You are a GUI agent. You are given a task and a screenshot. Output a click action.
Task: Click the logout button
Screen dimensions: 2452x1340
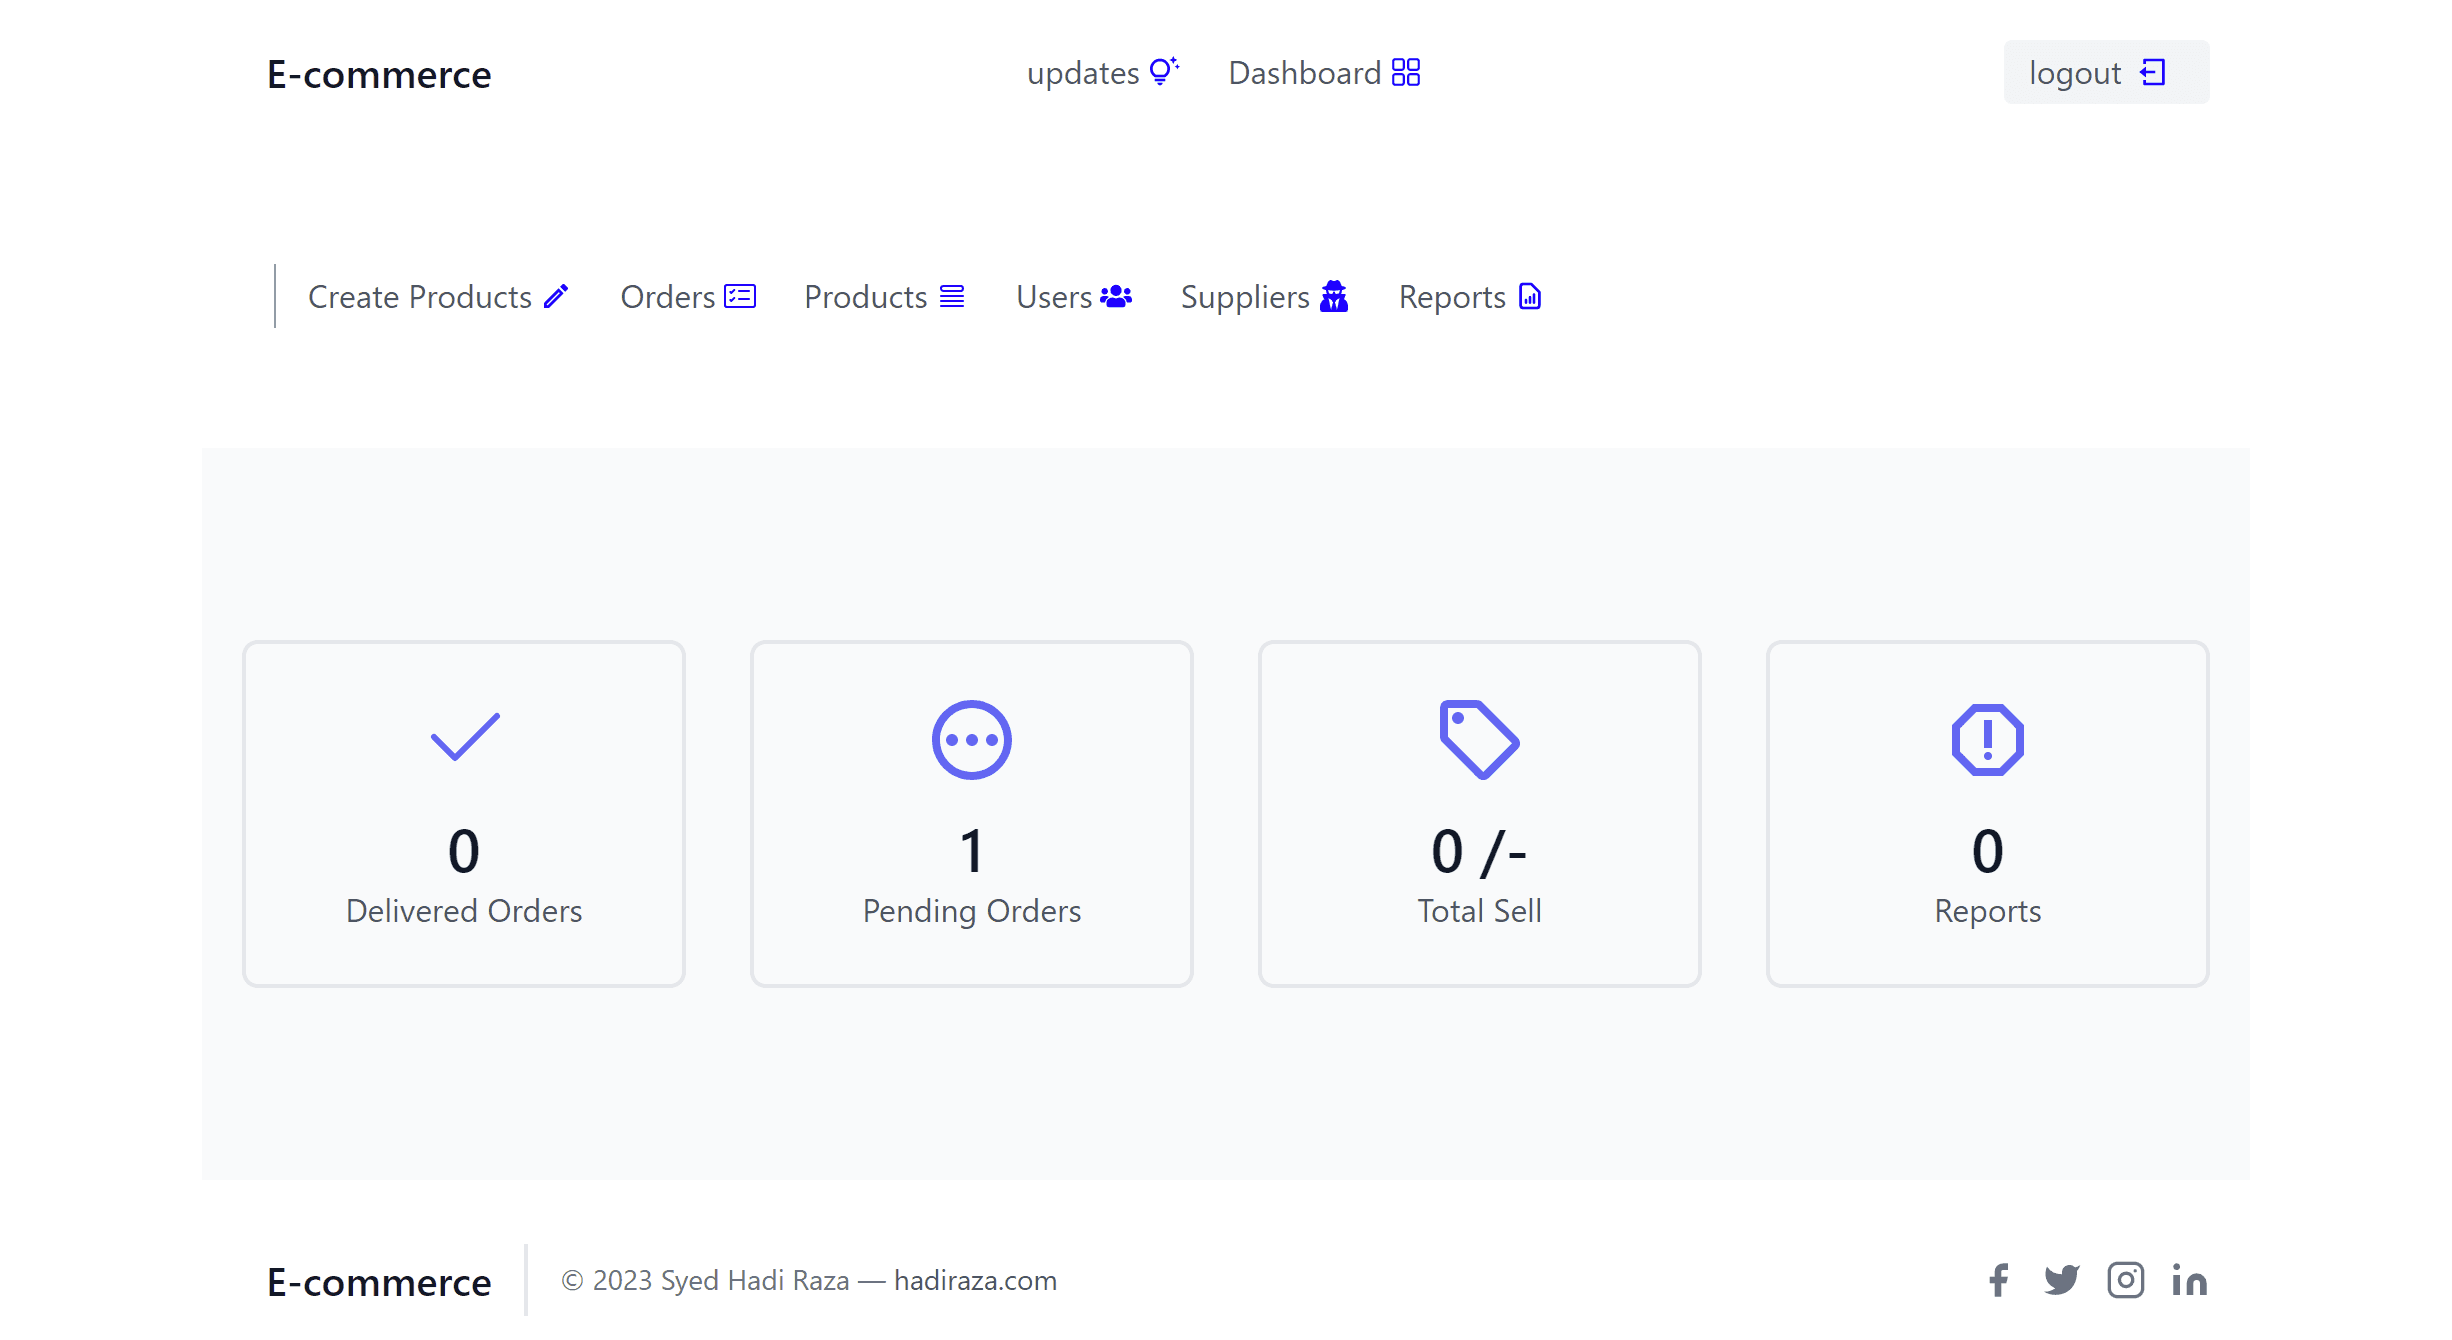coord(2107,72)
